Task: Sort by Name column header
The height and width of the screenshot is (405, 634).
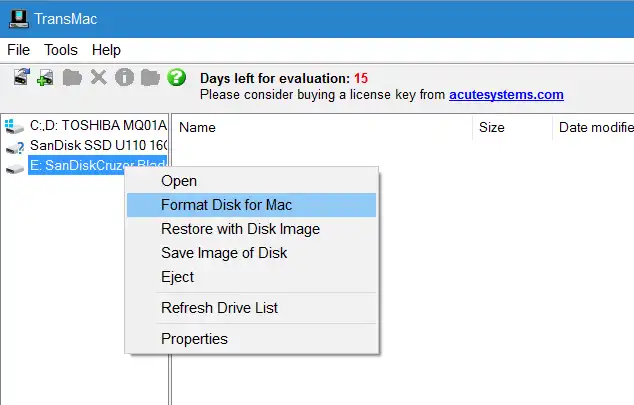Action: pos(197,127)
